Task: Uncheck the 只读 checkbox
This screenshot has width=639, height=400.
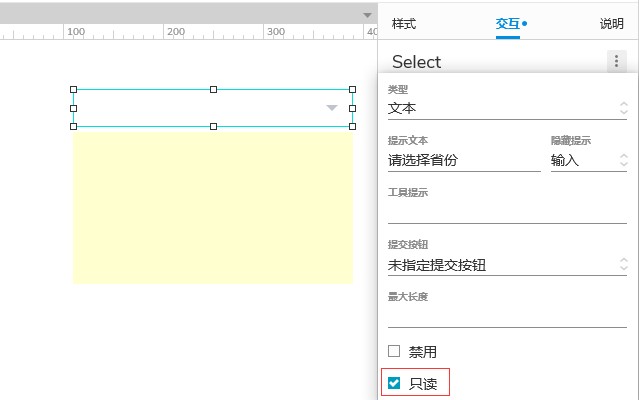Action: click(394, 383)
